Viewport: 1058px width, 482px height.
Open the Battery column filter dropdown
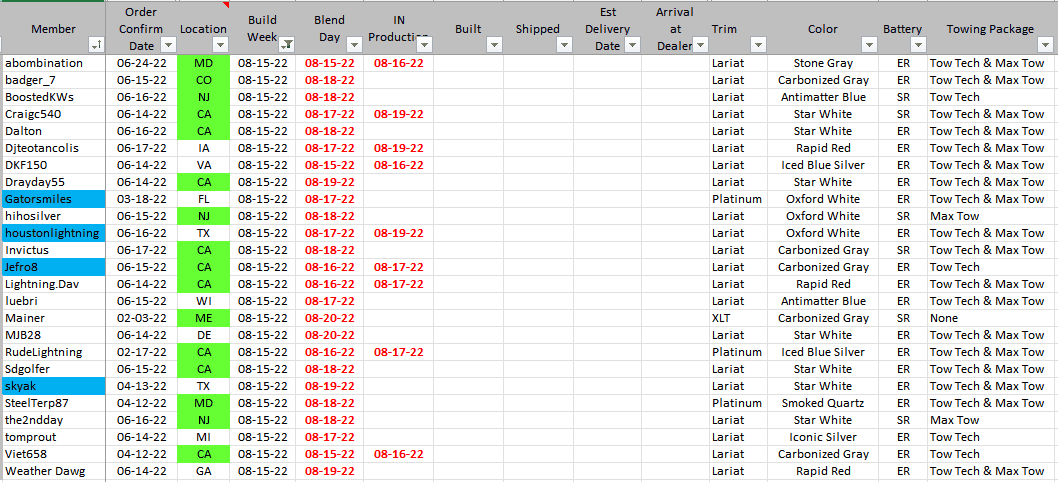917,45
